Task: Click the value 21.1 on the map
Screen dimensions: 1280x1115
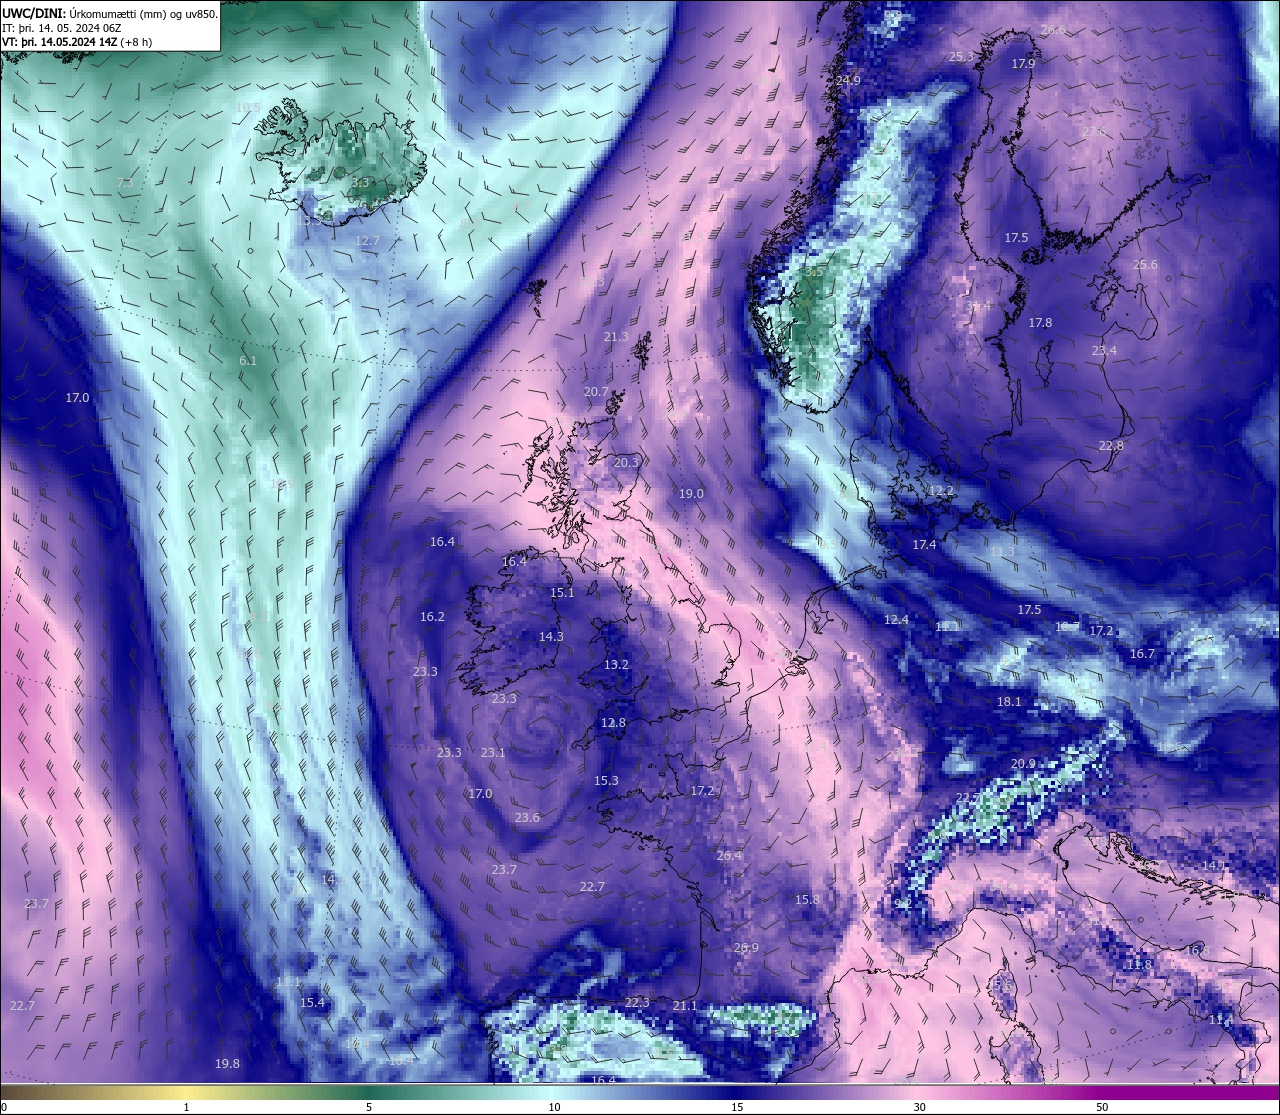Action: click(685, 1006)
